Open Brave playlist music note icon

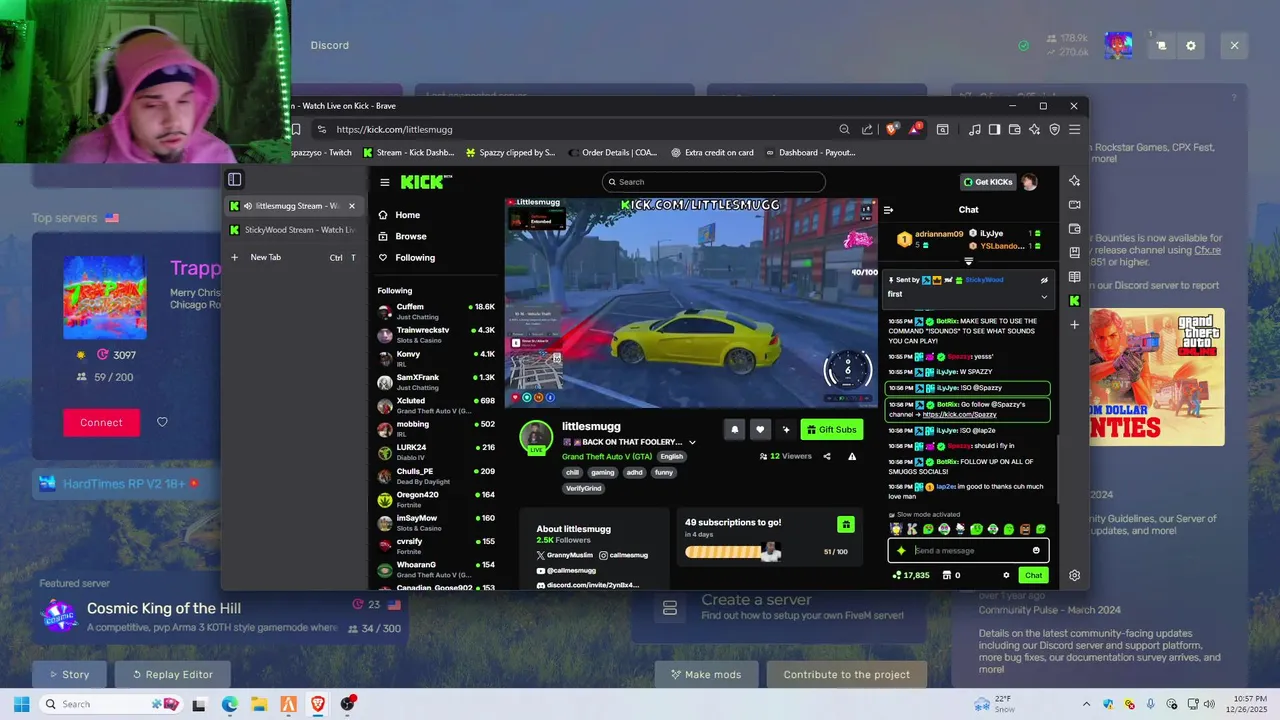coord(975,129)
